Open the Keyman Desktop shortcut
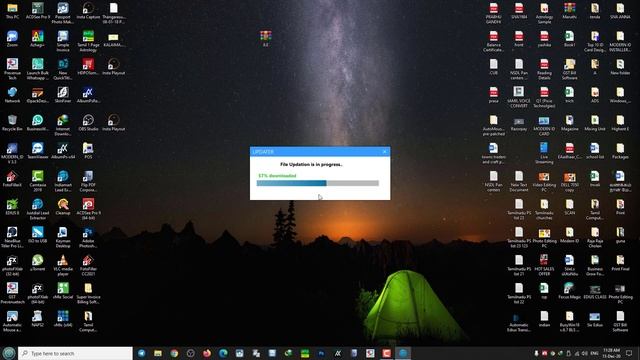This screenshot has height=360, width=640. [x=63, y=238]
